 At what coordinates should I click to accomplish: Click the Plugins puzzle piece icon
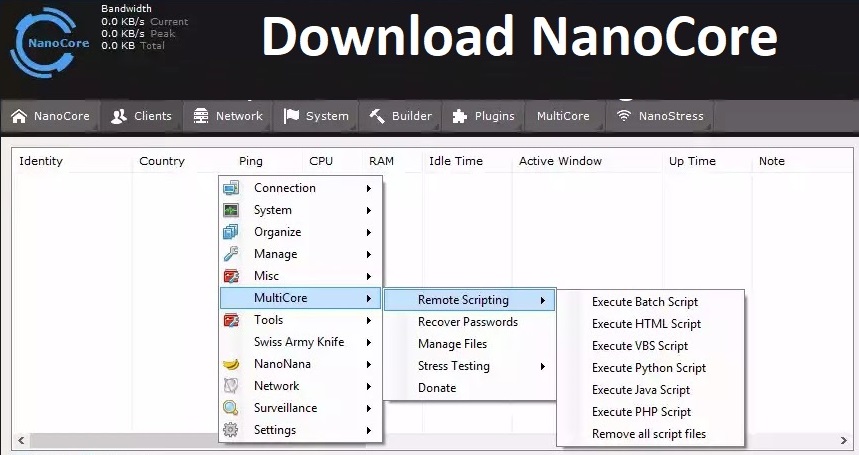tap(460, 116)
